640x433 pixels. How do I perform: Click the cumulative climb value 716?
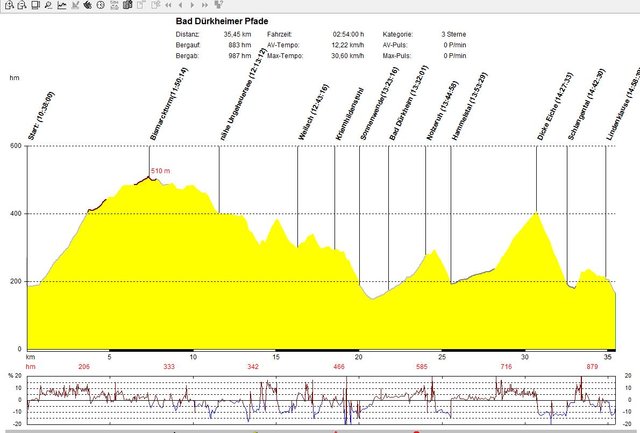coord(506,366)
